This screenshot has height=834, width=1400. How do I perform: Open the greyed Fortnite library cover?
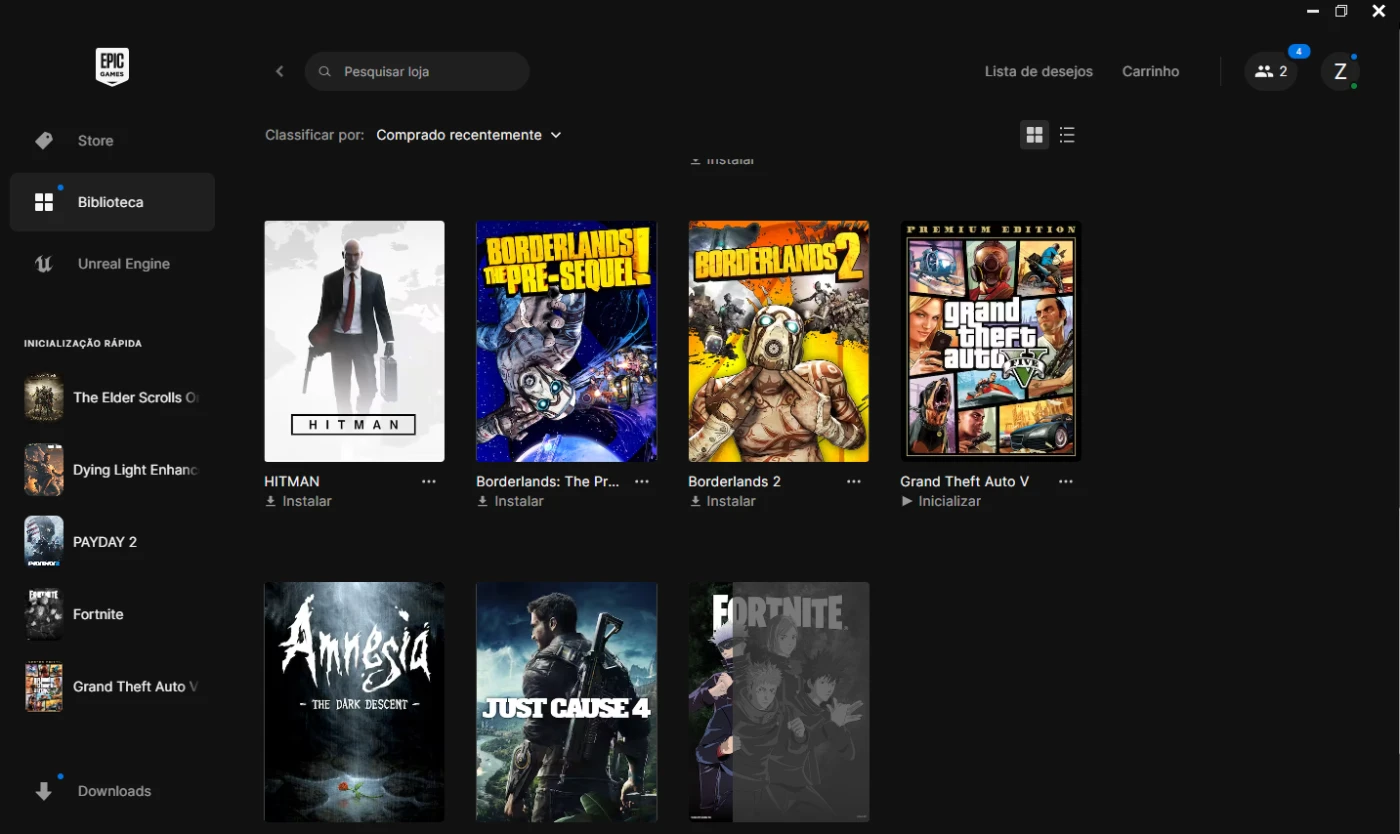coord(778,702)
